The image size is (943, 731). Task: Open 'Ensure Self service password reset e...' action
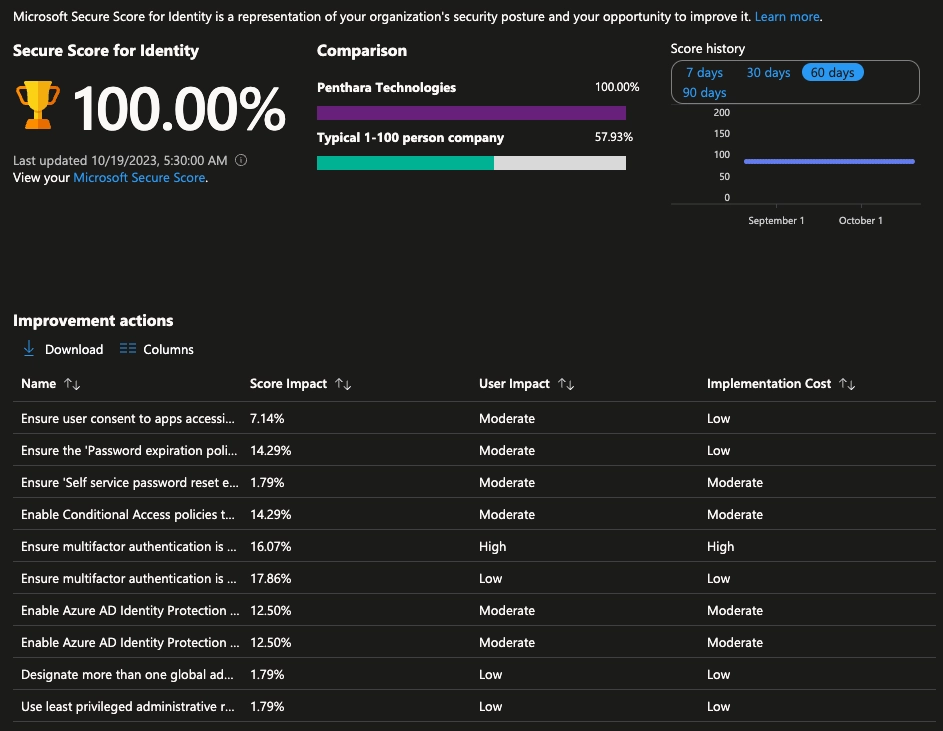coord(129,483)
